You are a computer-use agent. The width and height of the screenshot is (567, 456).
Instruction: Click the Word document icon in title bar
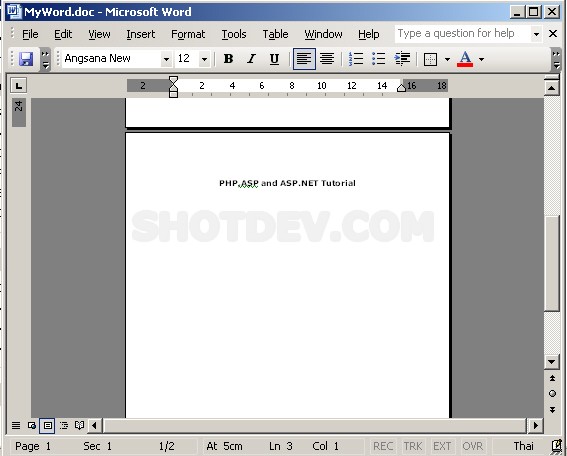[14, 11]
